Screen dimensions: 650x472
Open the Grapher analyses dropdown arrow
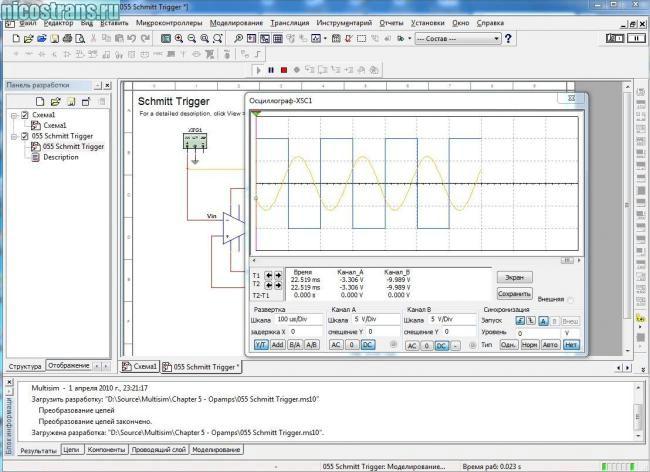pos(325,39)
